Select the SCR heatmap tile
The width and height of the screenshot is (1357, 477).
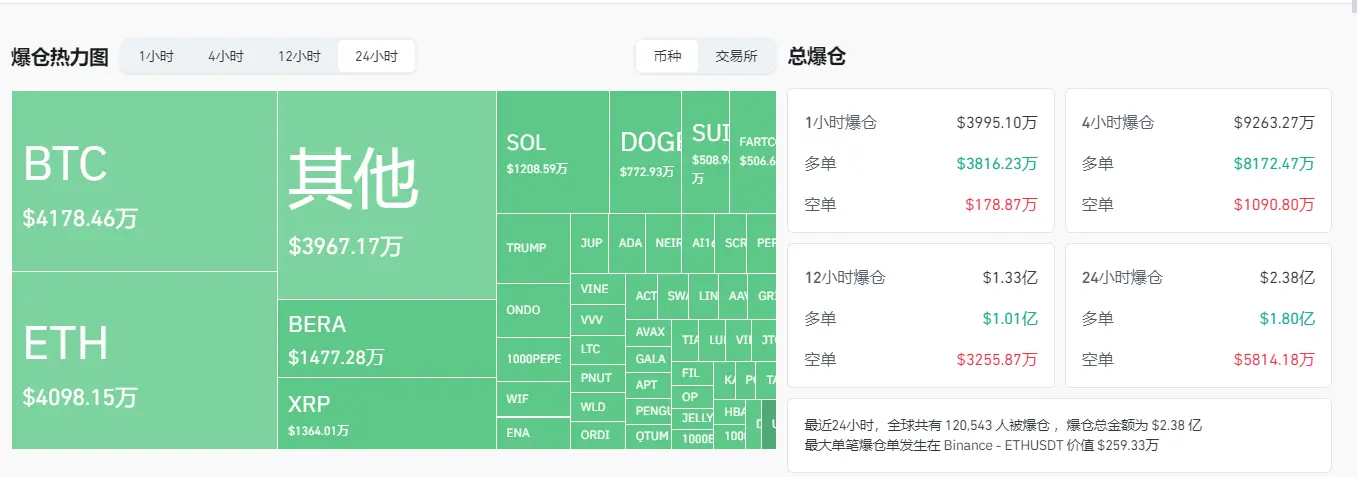point(731,243)
